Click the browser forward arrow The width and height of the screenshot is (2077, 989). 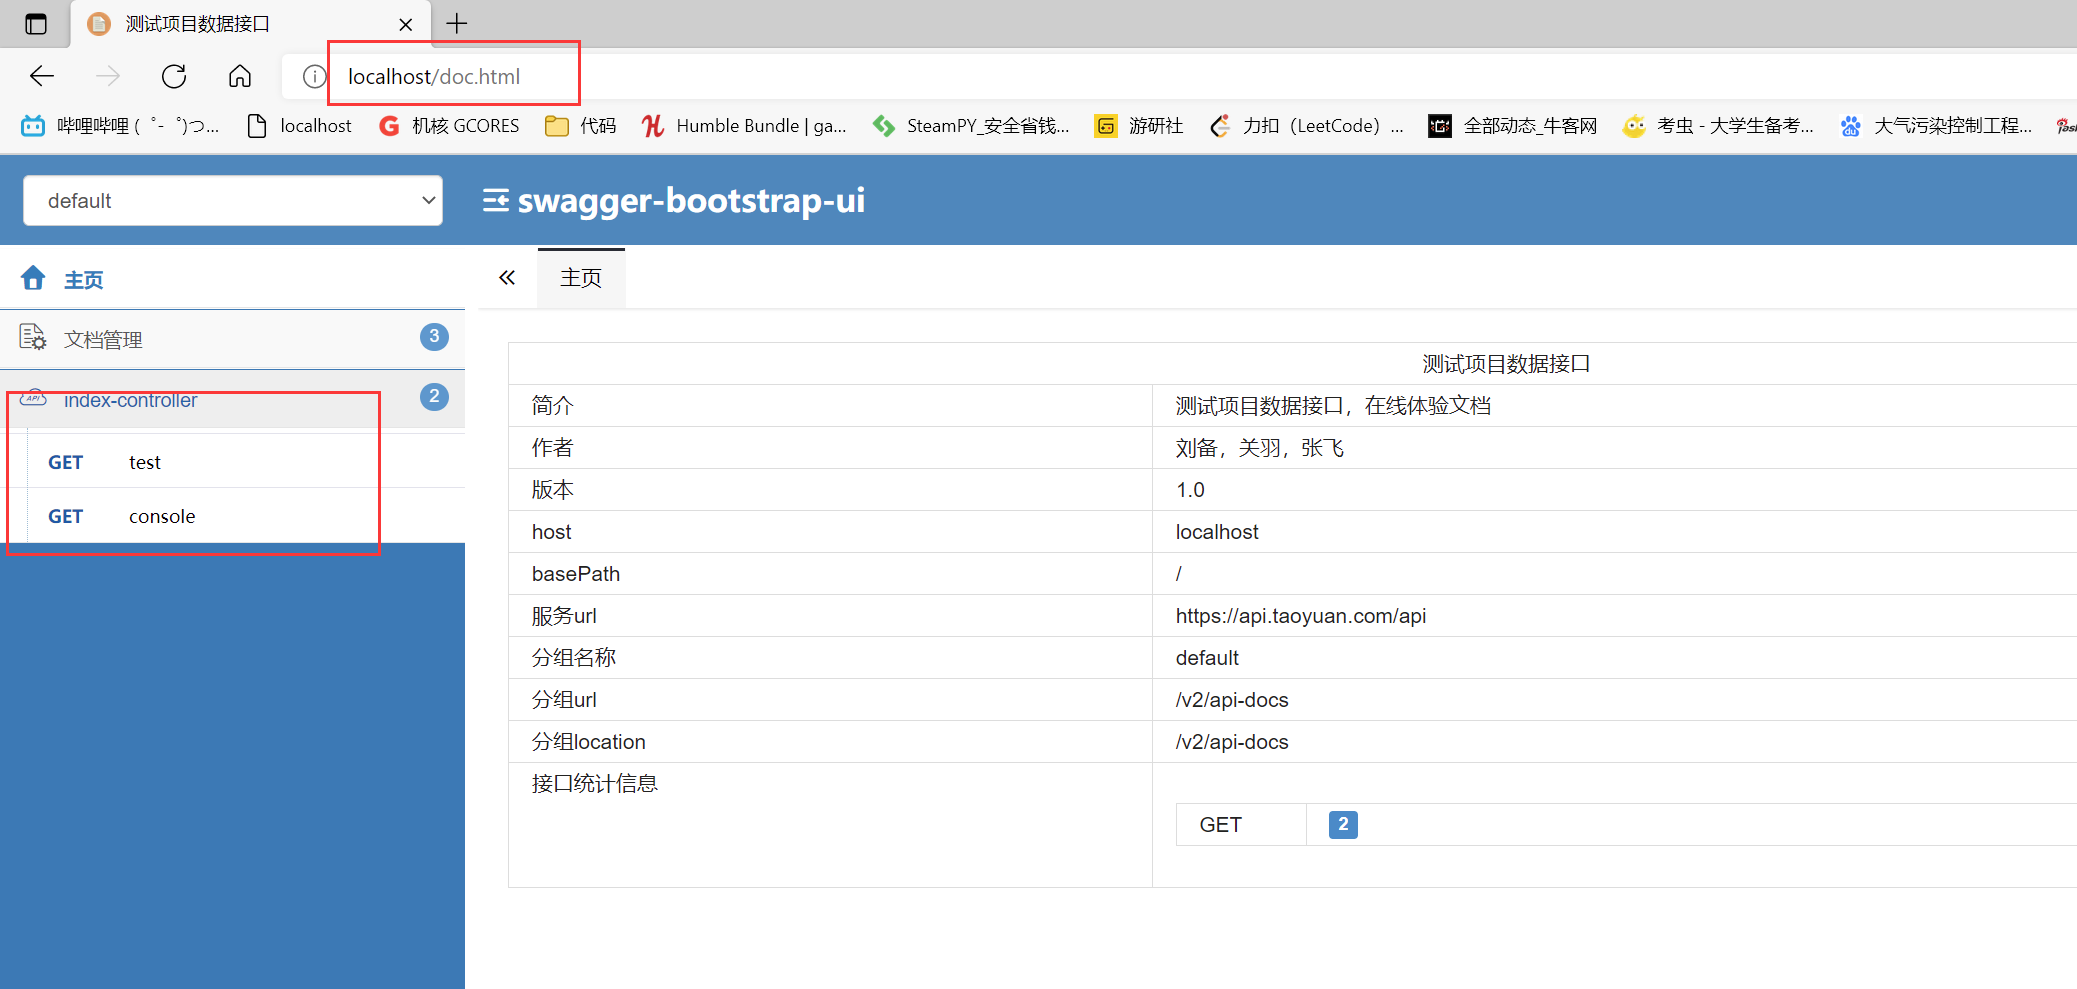pos(108,76)
